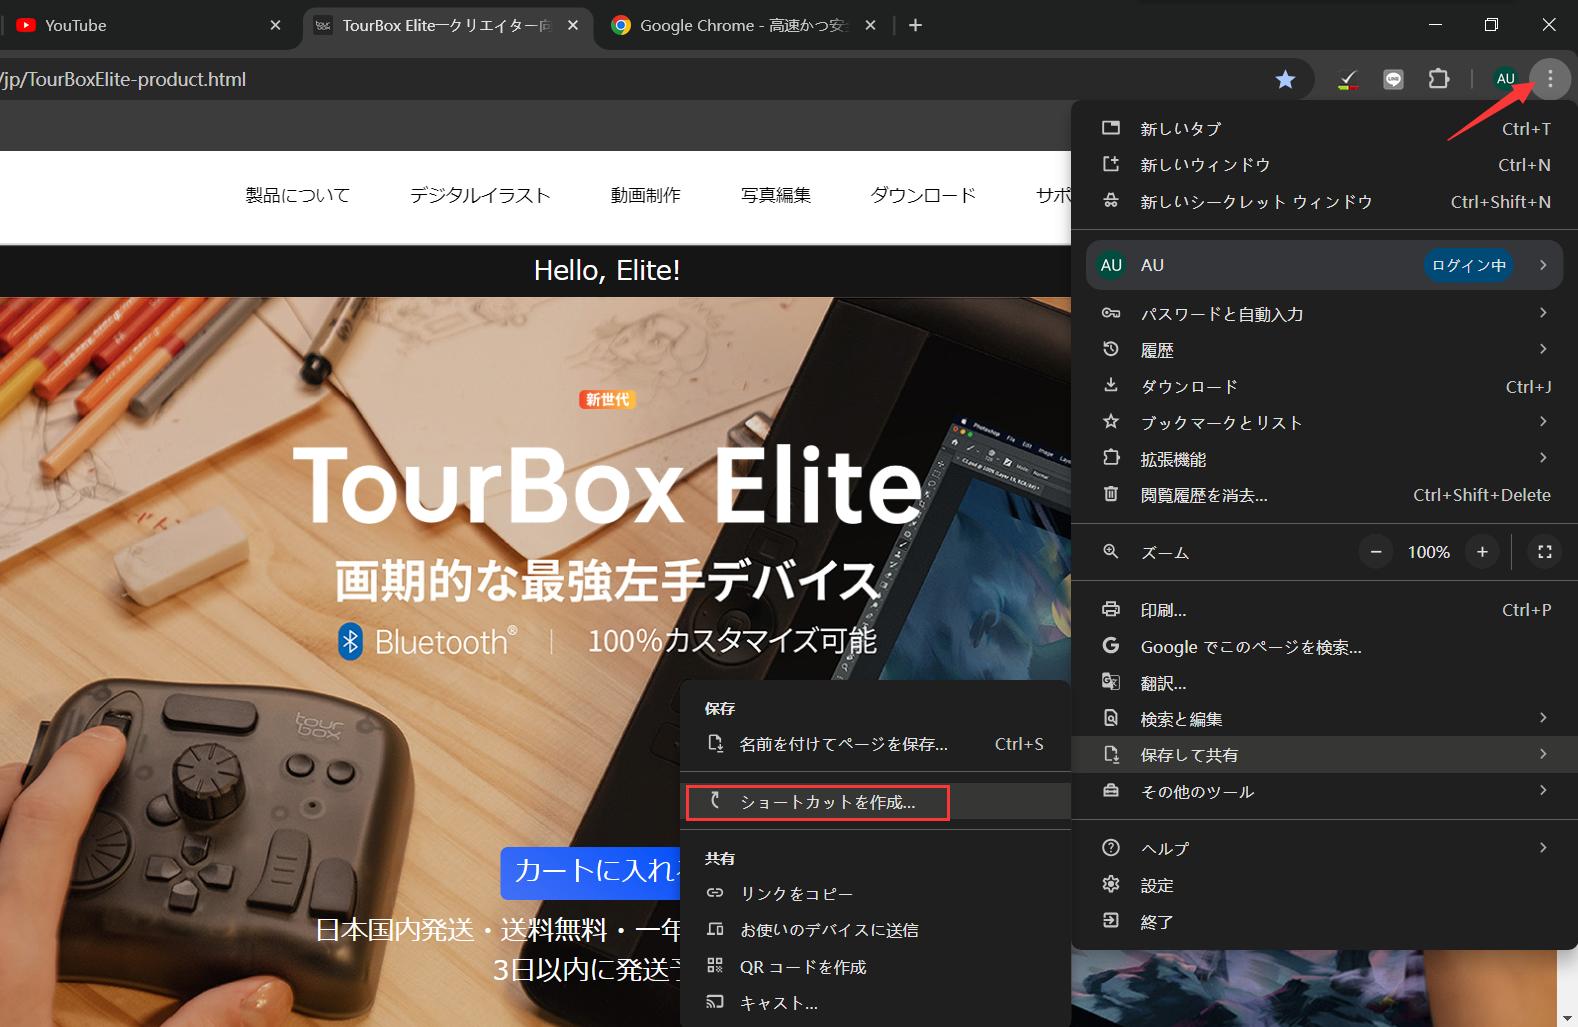Click the printer icon beside 印刷
1578x1027 pixels.
point(1110,609)
